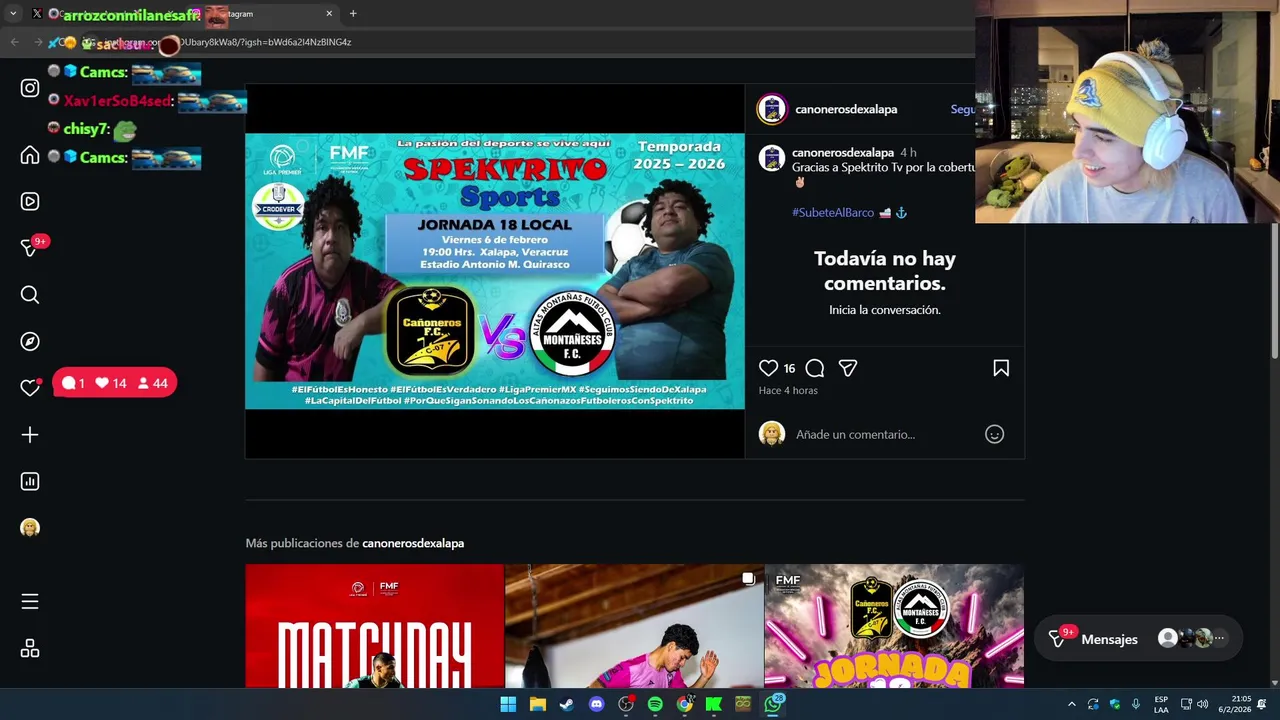Create a new post with plus icon
Viewport: 1280px width, 720px height.
coord(30,435)
